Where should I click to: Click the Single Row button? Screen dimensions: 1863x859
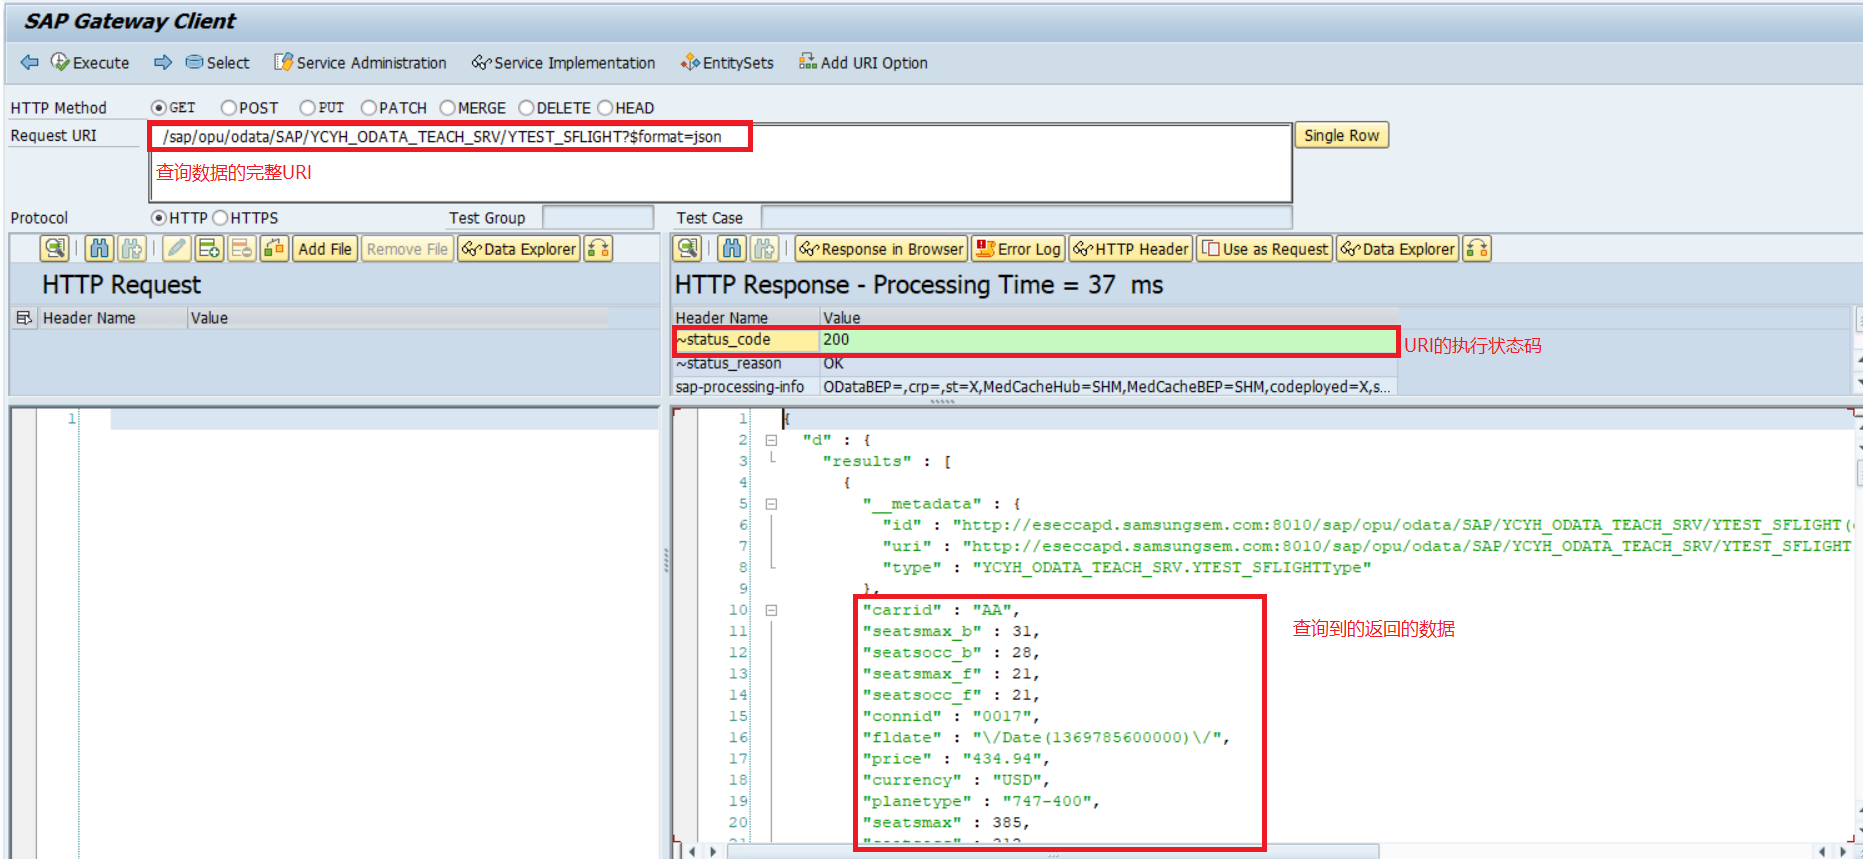click(1342, 135)
